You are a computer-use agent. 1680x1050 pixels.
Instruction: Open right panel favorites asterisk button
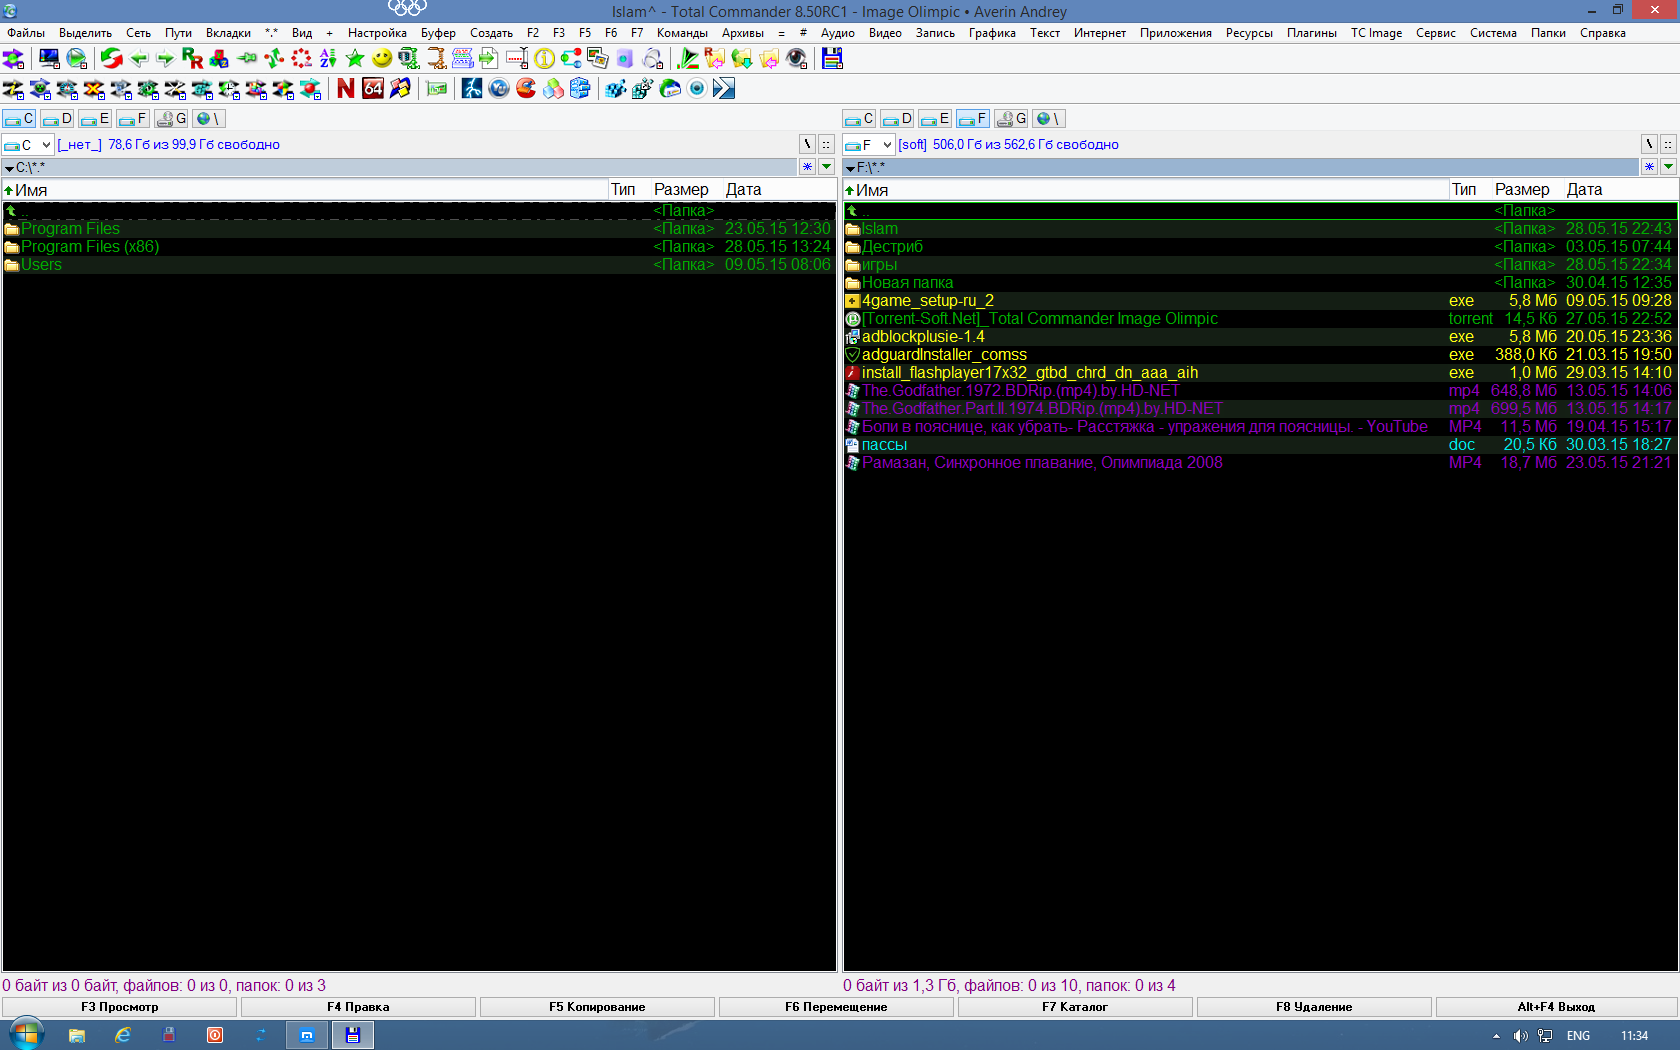point(1649,167)
